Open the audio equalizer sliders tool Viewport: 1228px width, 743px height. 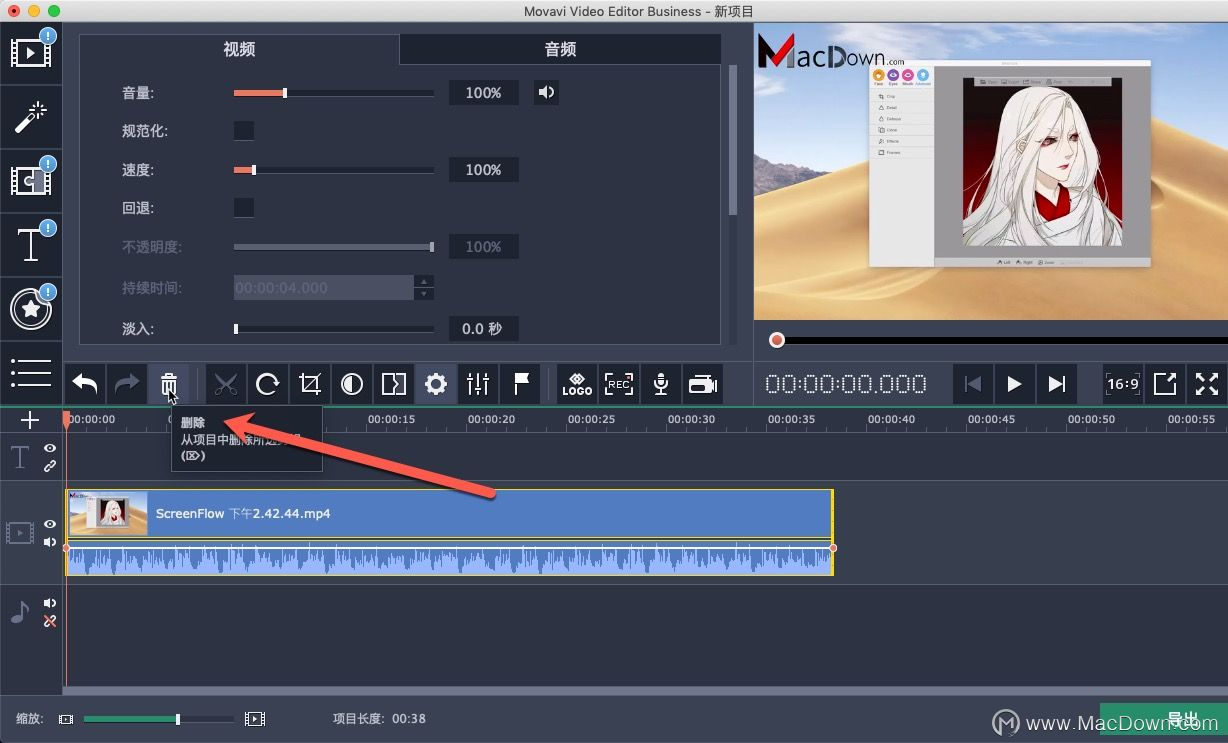click(478, 384)
